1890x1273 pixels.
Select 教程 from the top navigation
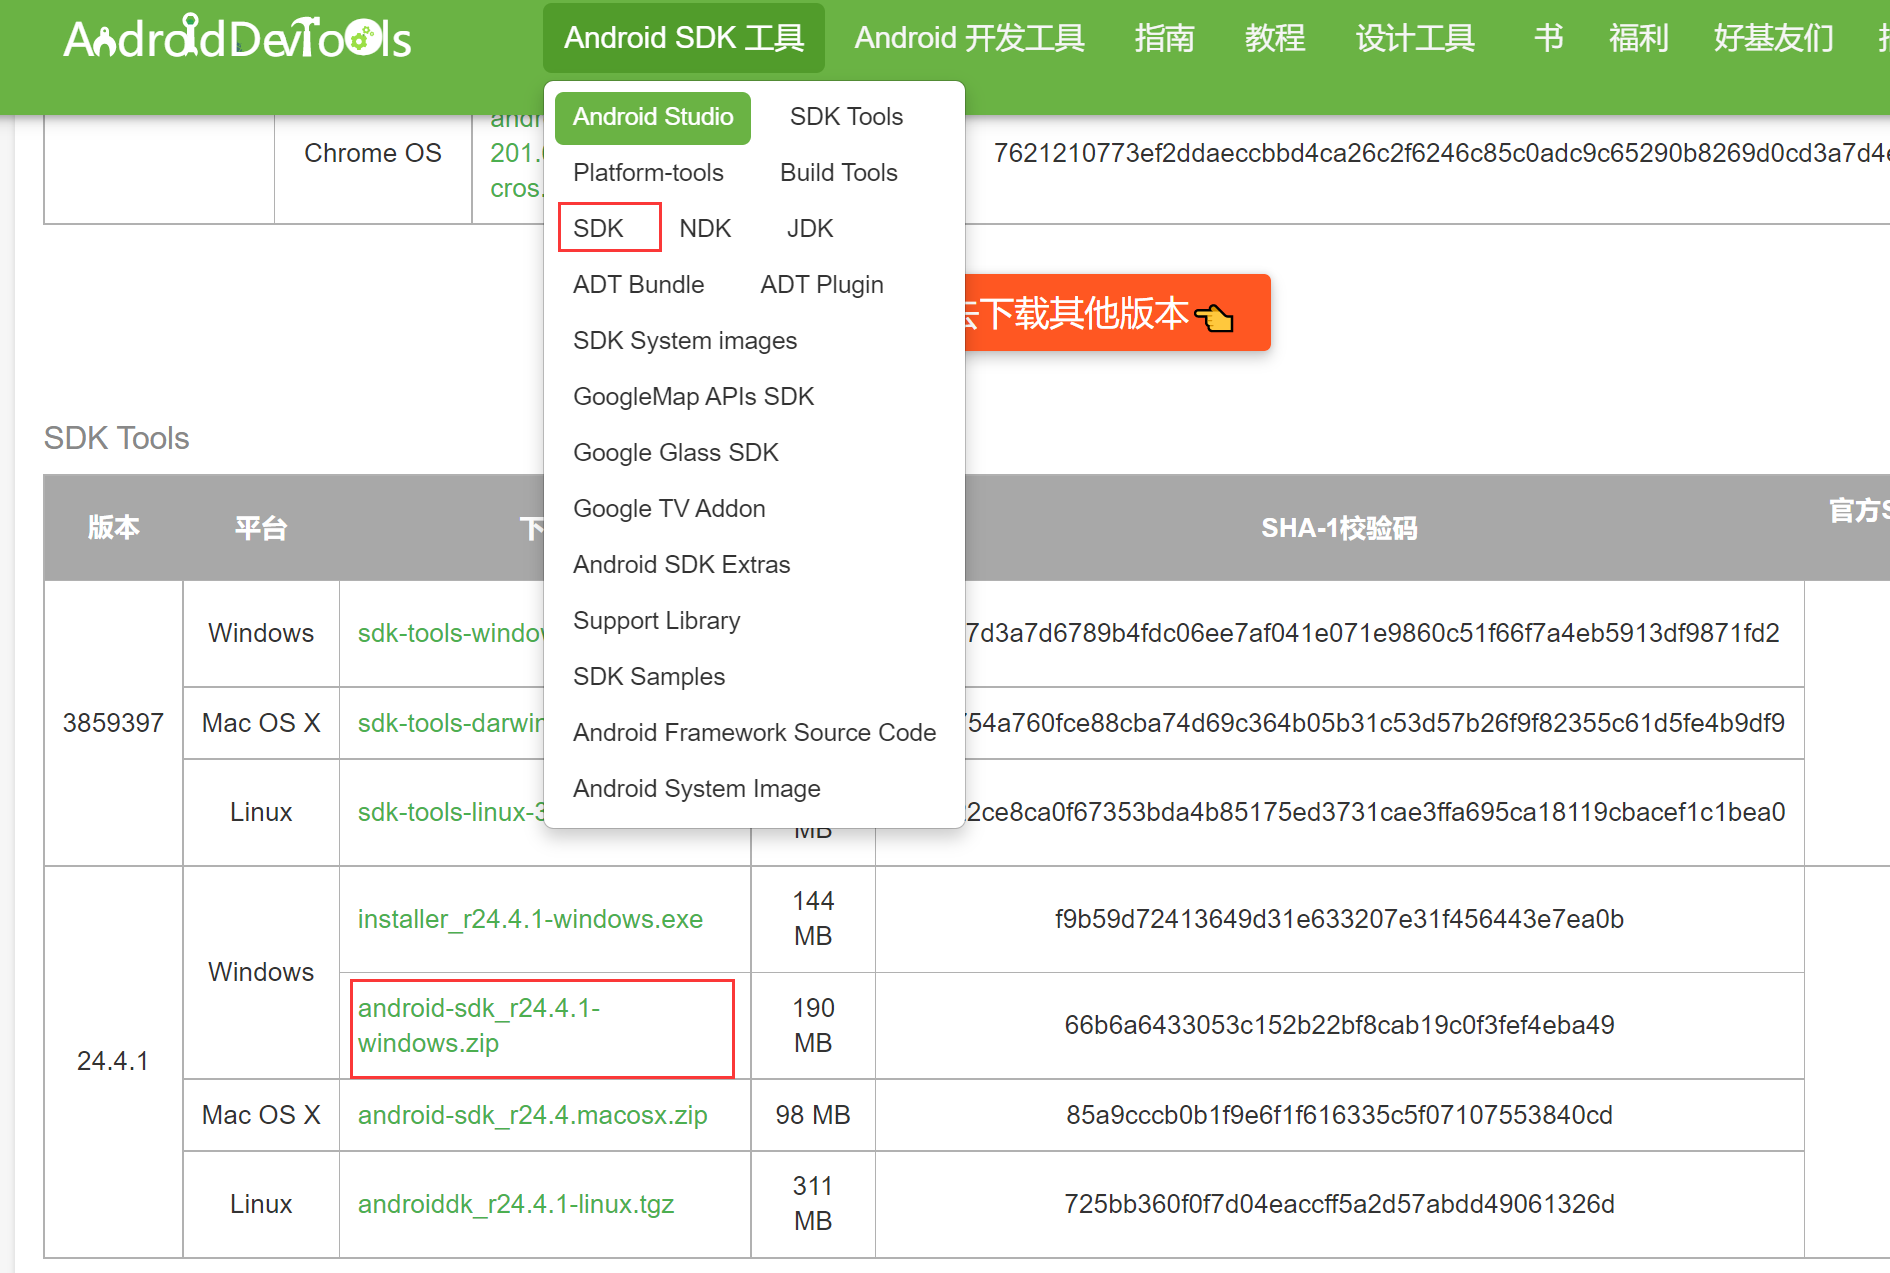pos(1274,38)
